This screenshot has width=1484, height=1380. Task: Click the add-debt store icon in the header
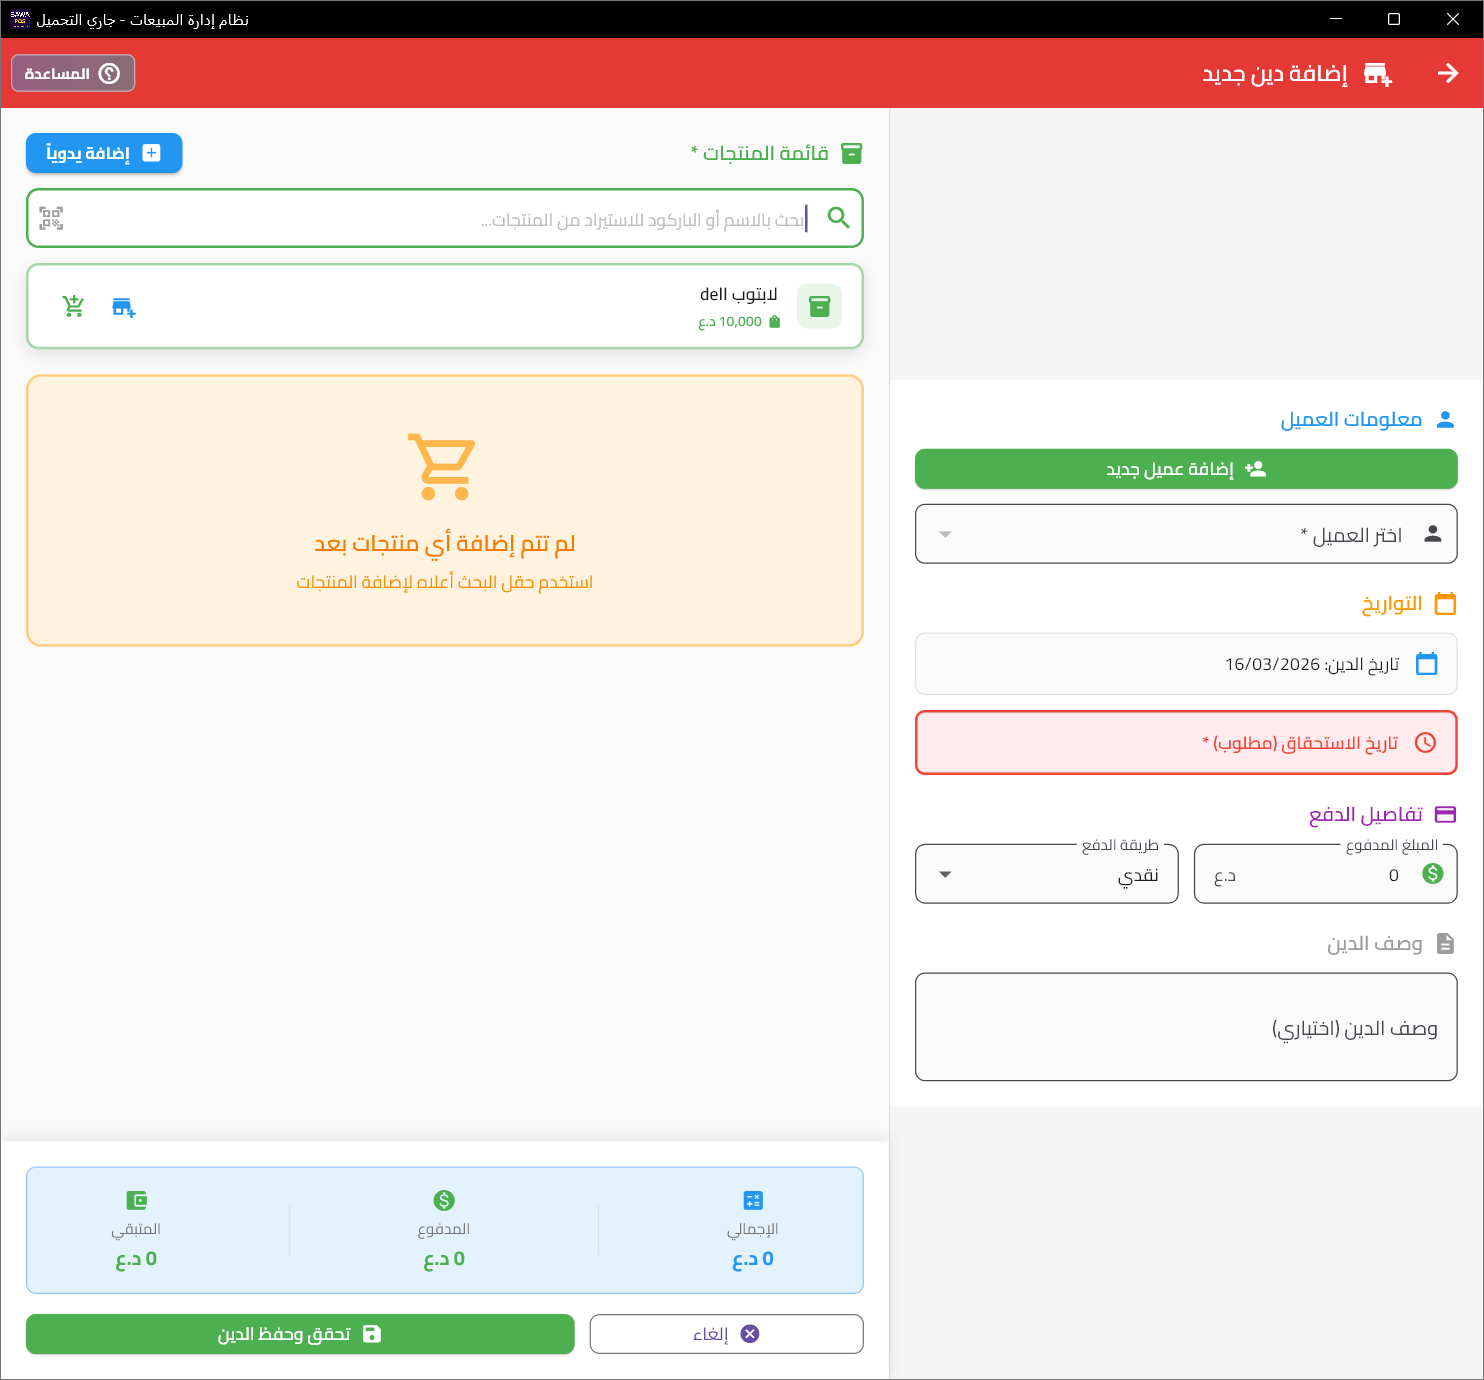(1378, 74)
